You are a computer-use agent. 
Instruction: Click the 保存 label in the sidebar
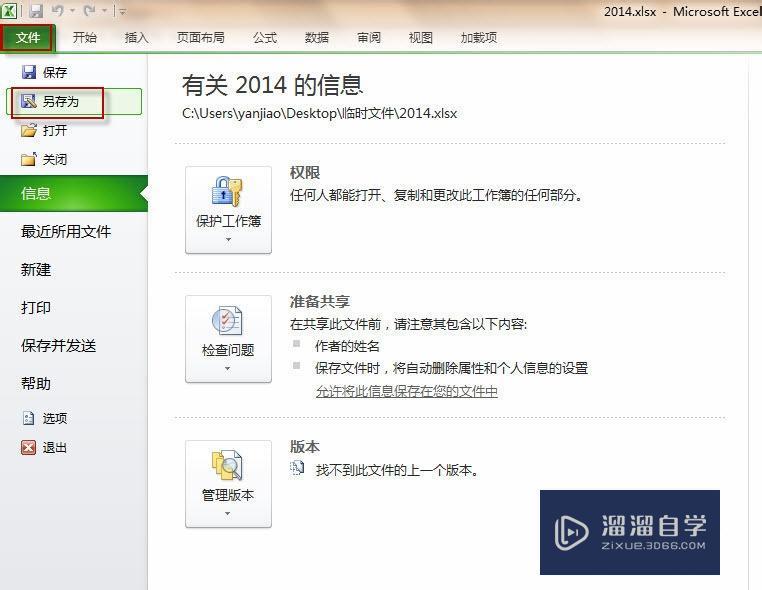[x=55, y=72]
